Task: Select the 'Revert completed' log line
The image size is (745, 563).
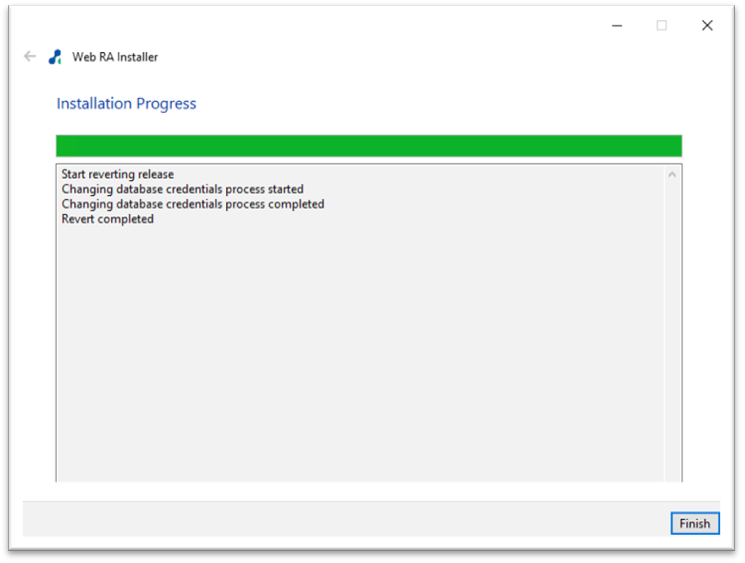Action: coord(107,219)
